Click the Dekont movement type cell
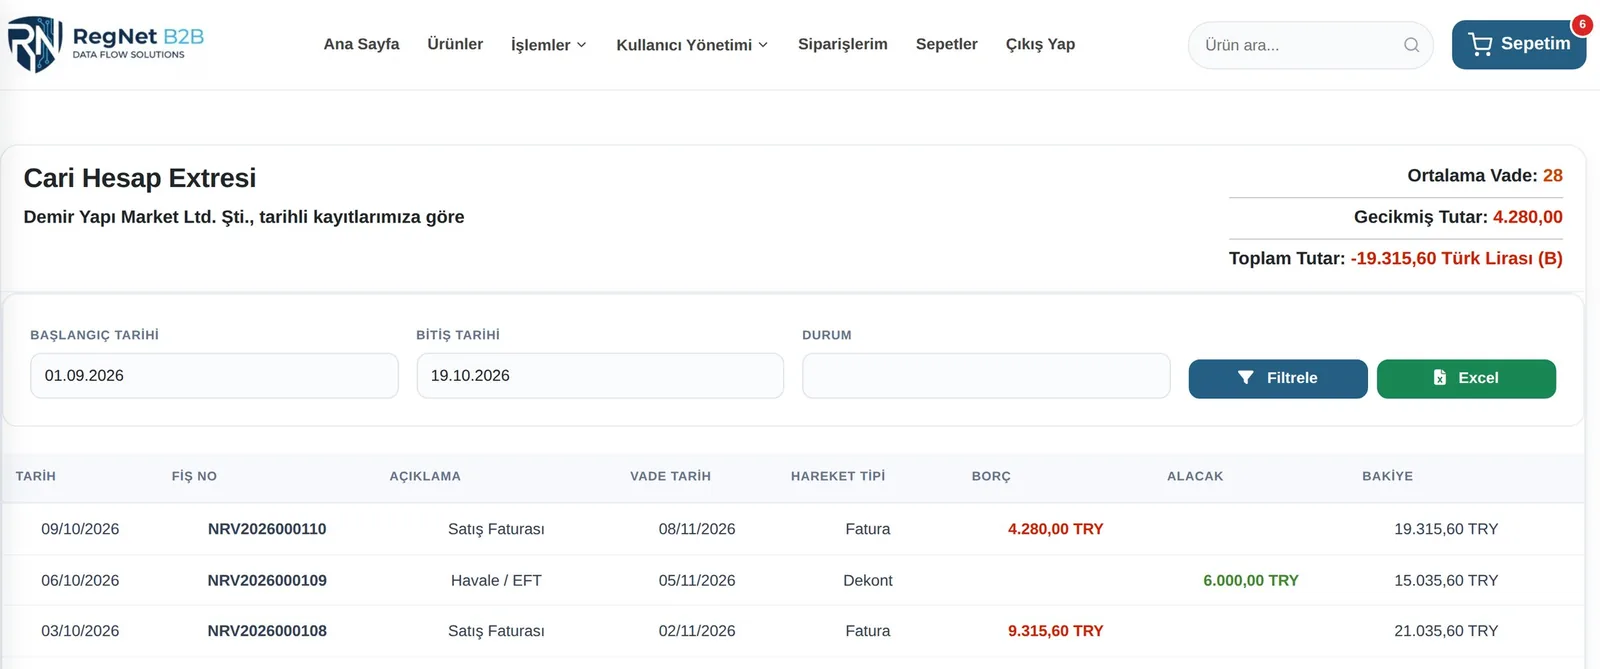1600x669 pixels. 868,580
